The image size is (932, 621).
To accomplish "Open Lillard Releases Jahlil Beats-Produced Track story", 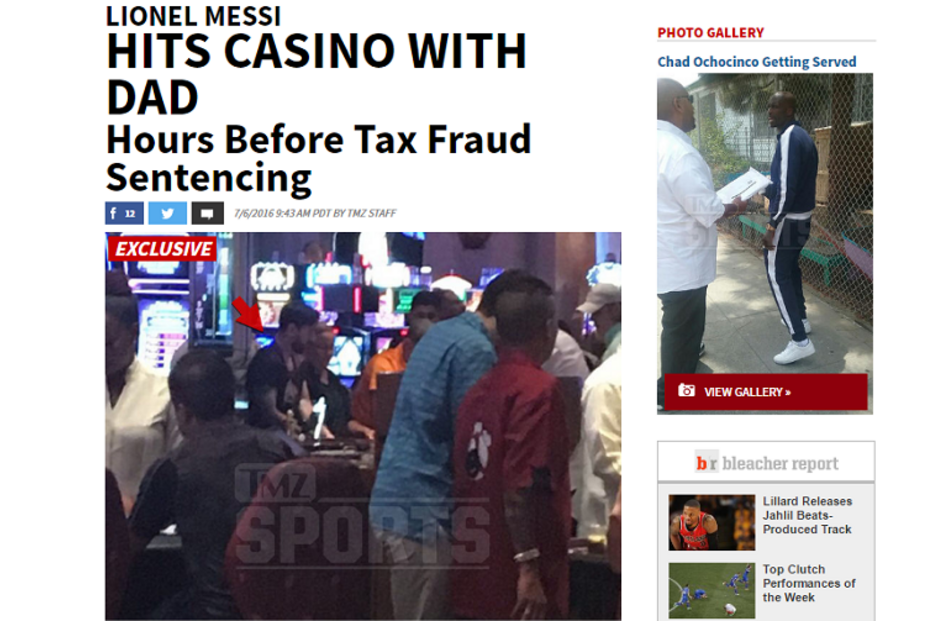I will point(807,515).
